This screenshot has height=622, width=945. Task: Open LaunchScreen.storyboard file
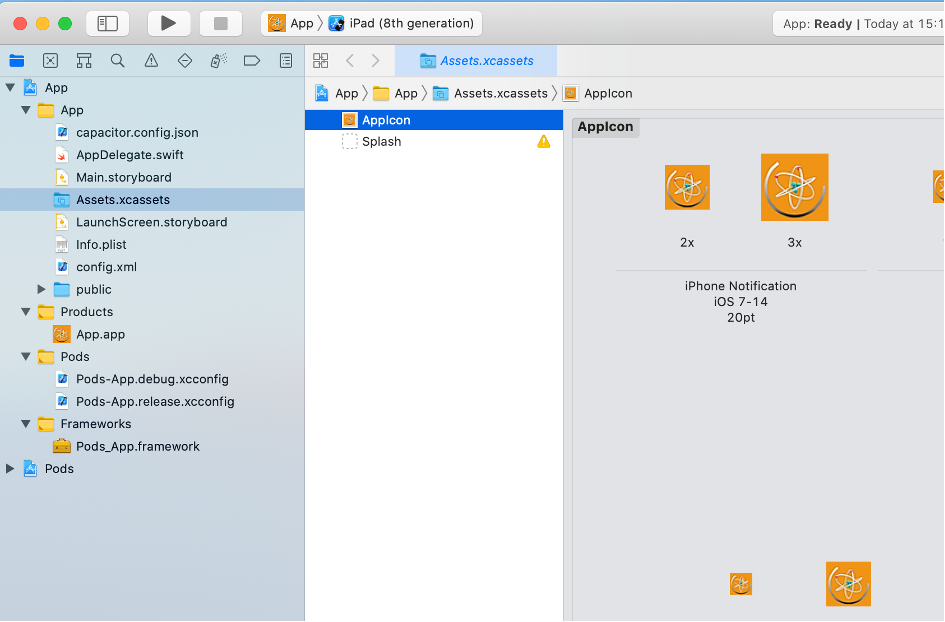click(x=152, y=222)
